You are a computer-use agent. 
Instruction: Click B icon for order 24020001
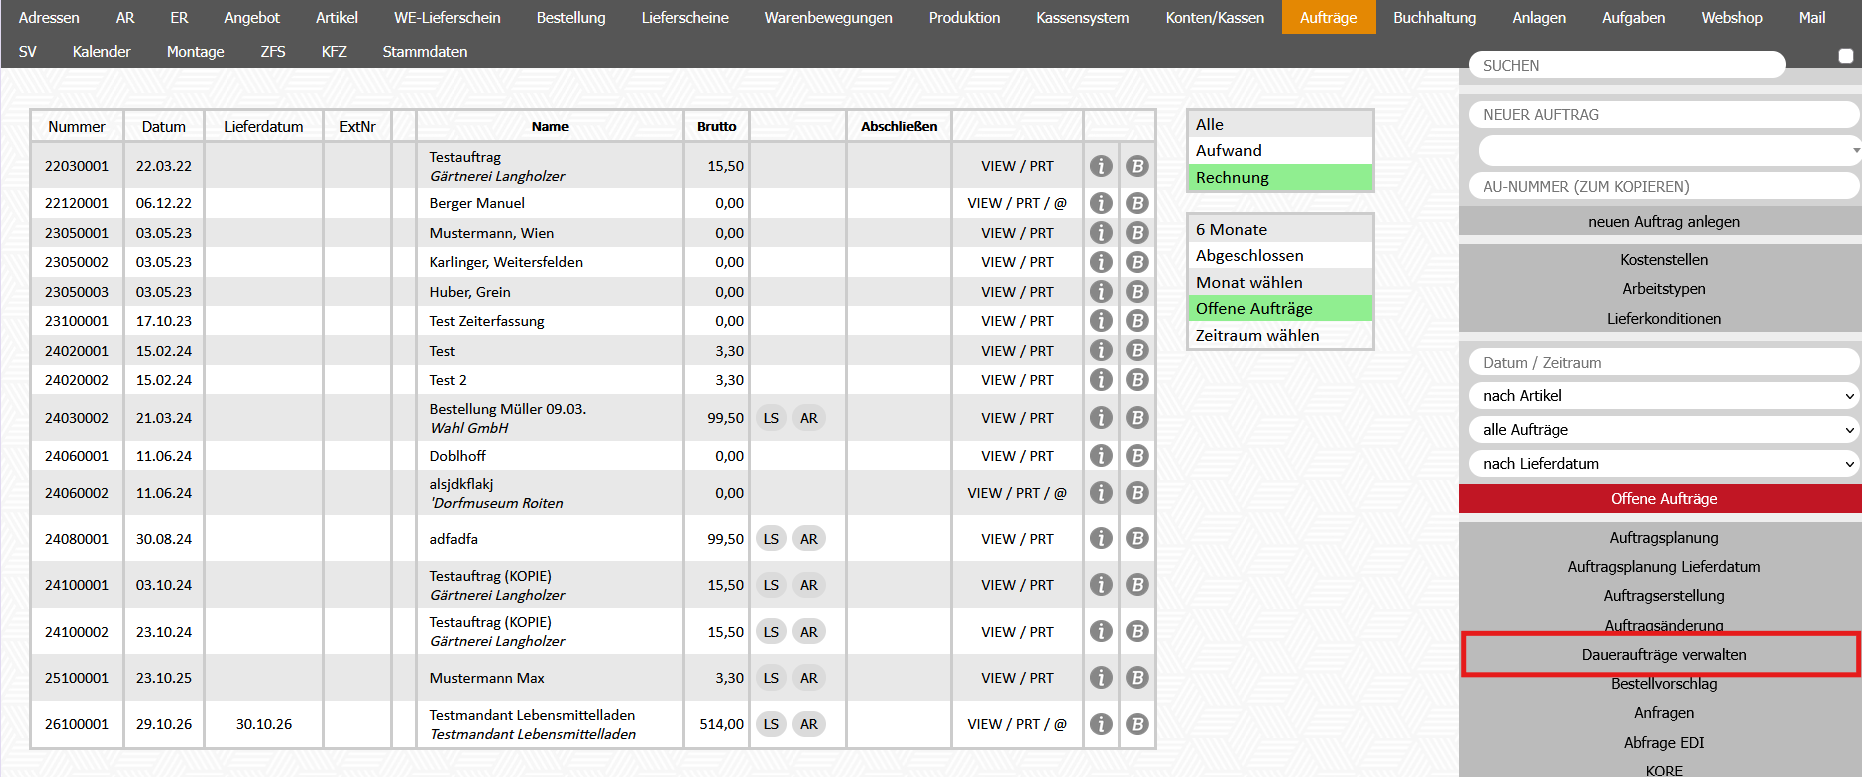(1137, 351)
